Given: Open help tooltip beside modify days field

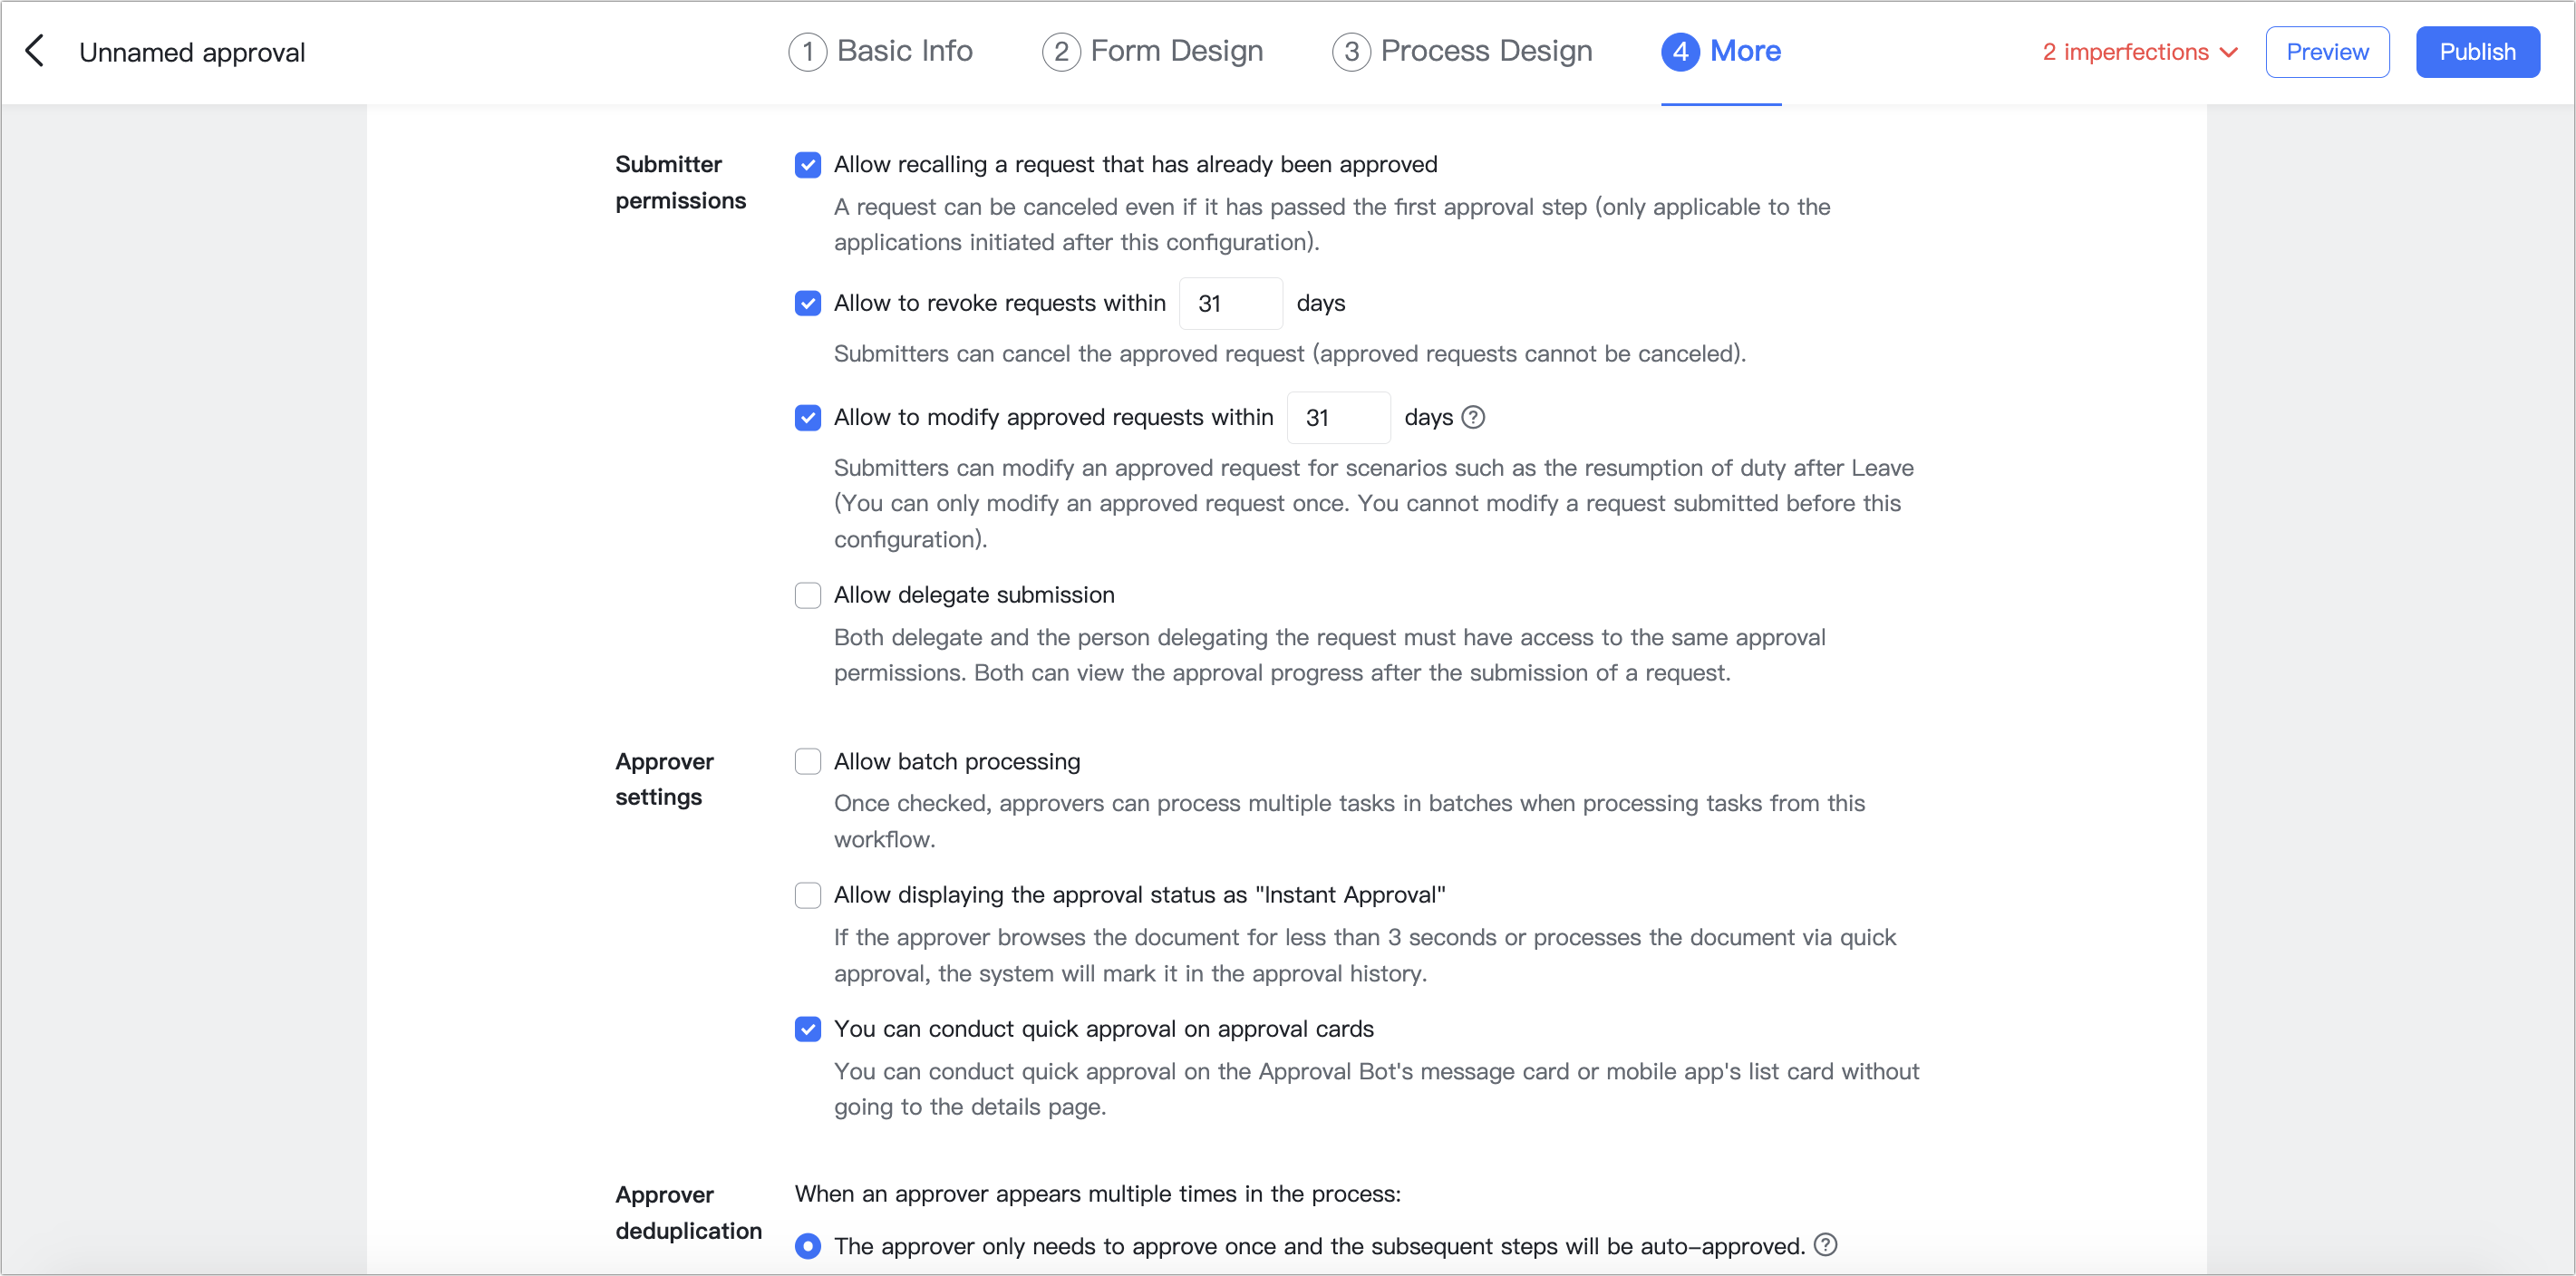Looking at the screenshot, I should click(x=1472, y=417).
